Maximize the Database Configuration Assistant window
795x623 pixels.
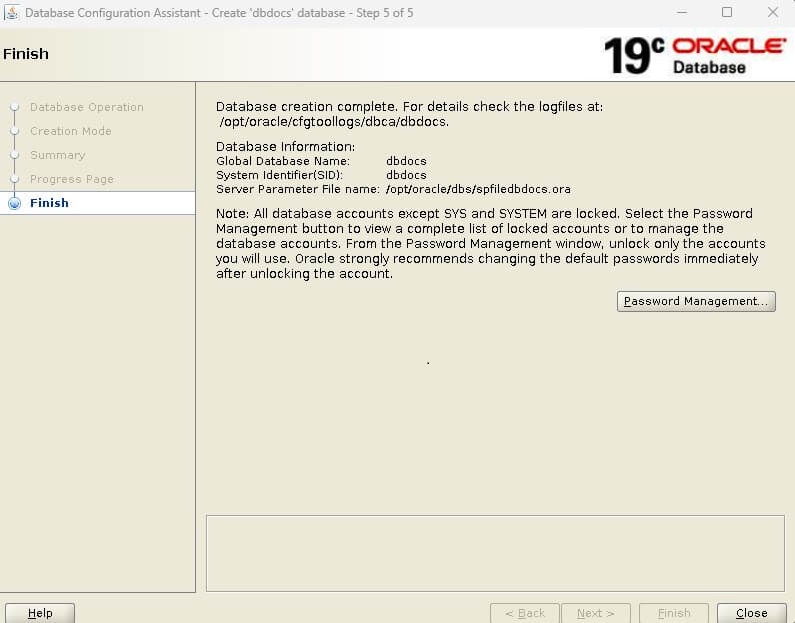coord(727,12)
